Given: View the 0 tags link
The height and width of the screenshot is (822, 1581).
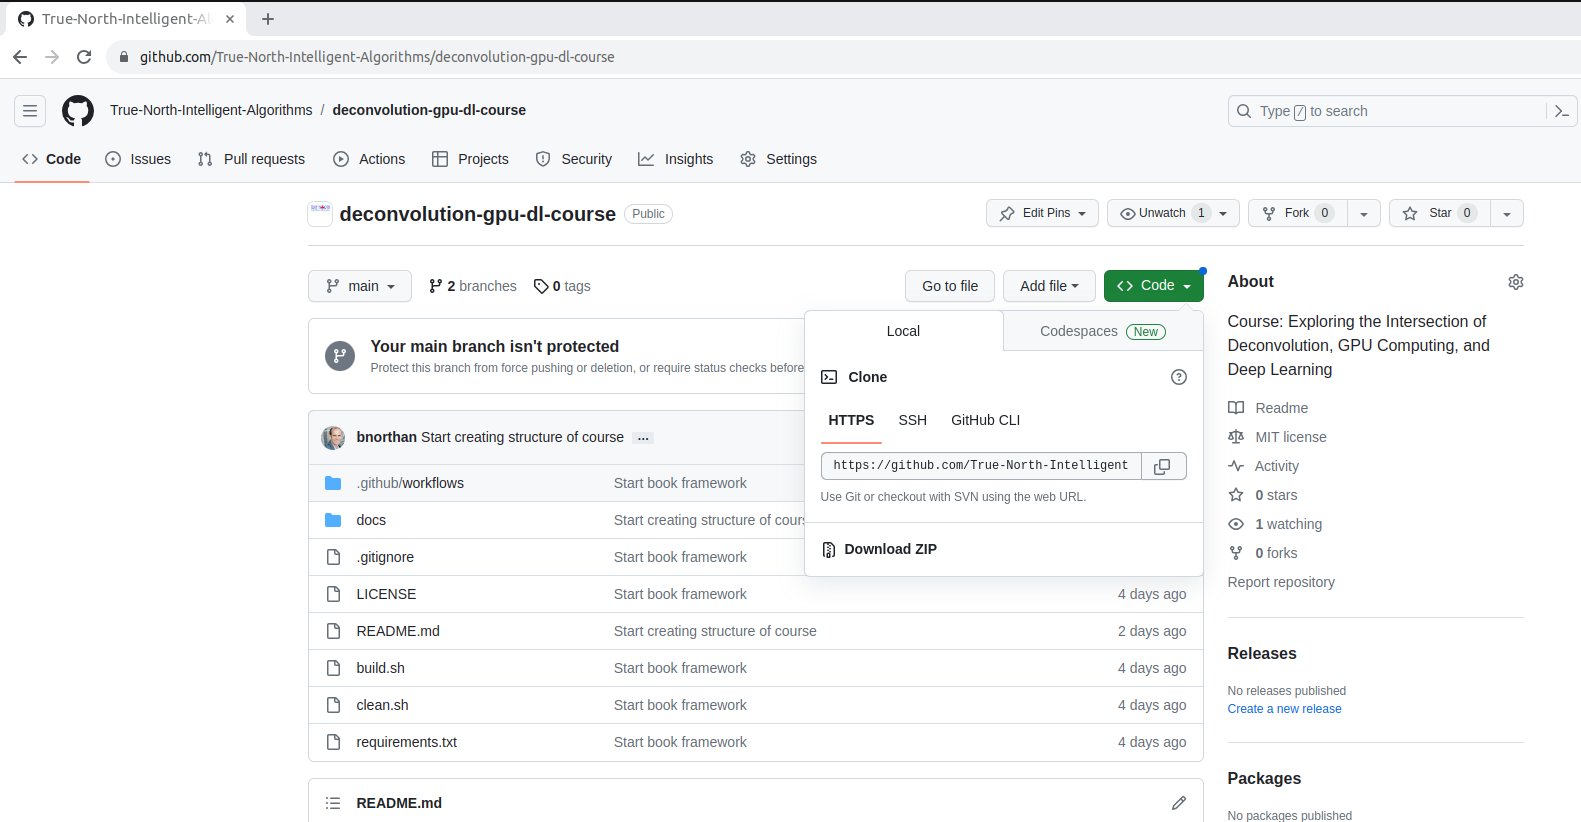Looking at the screenshot, I should [x=562, y=286].
